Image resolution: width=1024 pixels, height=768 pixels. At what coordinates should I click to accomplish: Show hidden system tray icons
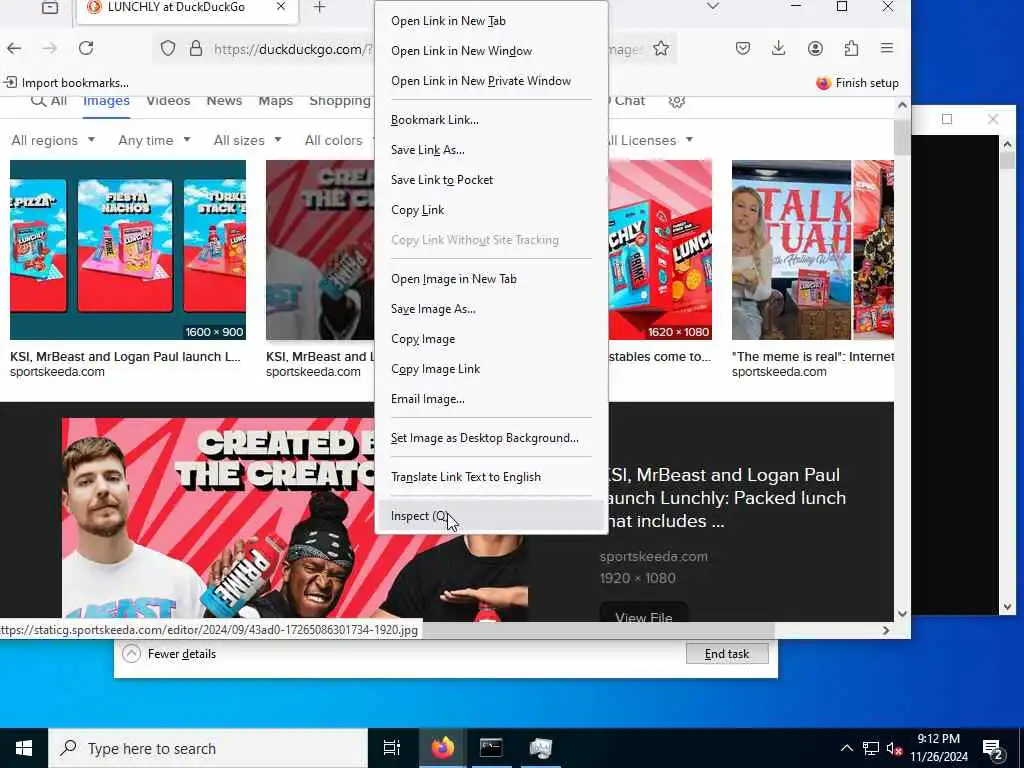(x=846, y=748)
